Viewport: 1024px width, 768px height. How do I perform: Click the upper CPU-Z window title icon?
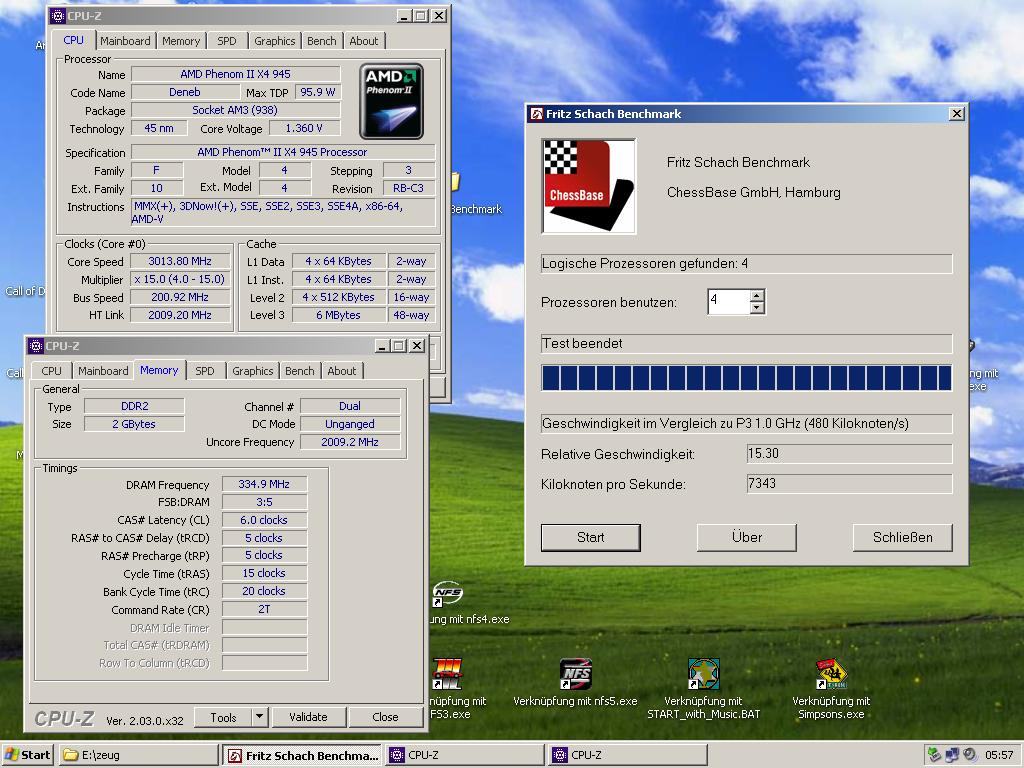[57, 16]
